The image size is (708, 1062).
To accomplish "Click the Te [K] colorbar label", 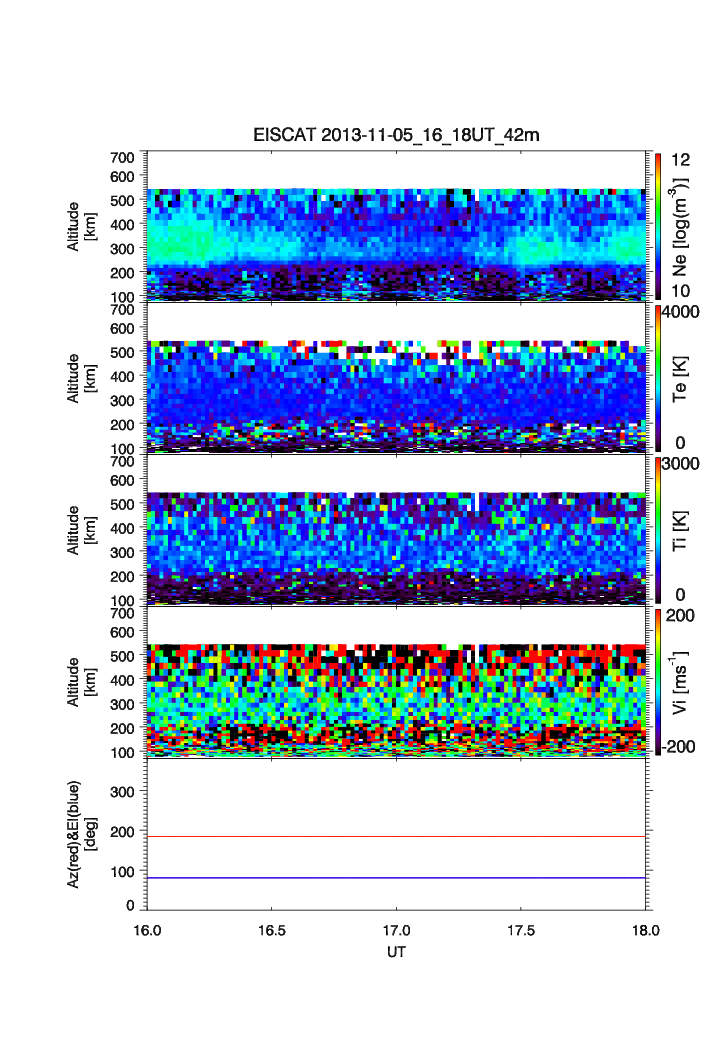I will pyautogui.click(x=680, y=379).
